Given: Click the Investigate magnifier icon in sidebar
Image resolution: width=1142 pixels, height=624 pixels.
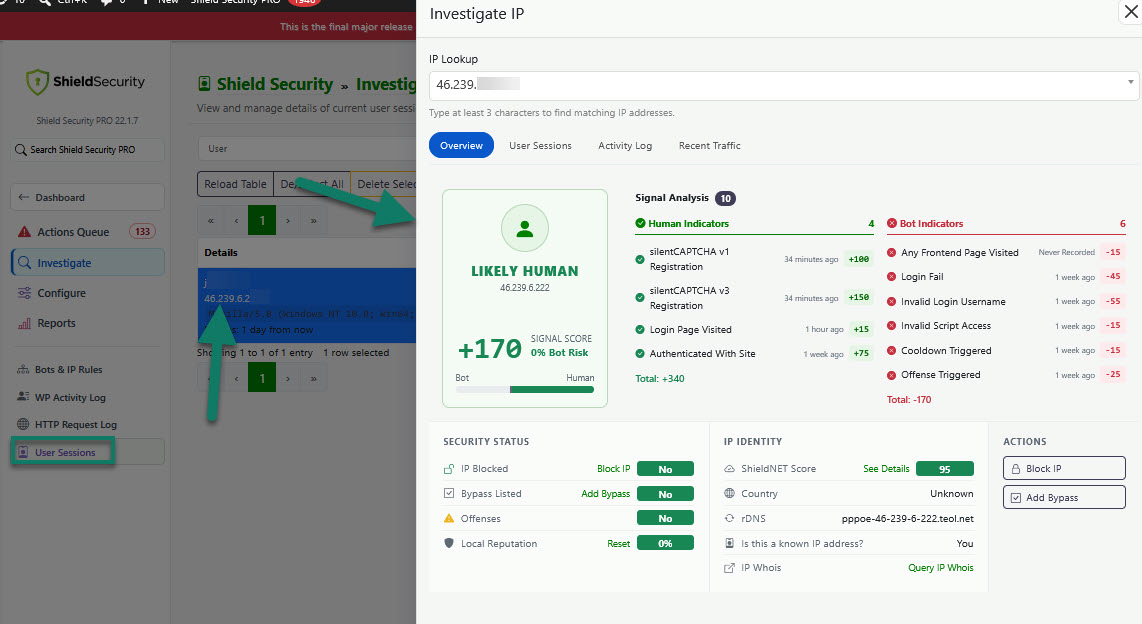Looking at the screenshot, I should click(x=24, y=263).
